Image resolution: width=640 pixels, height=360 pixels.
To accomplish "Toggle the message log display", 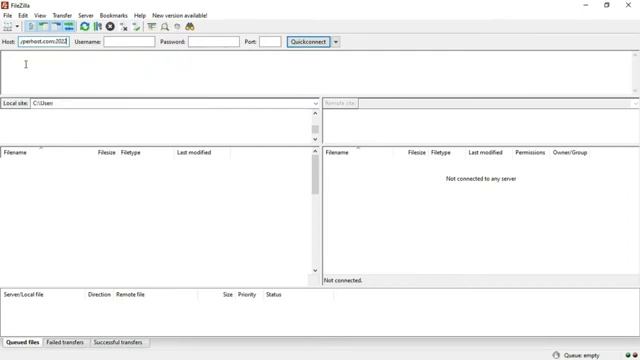I will [x=31, y=27].
